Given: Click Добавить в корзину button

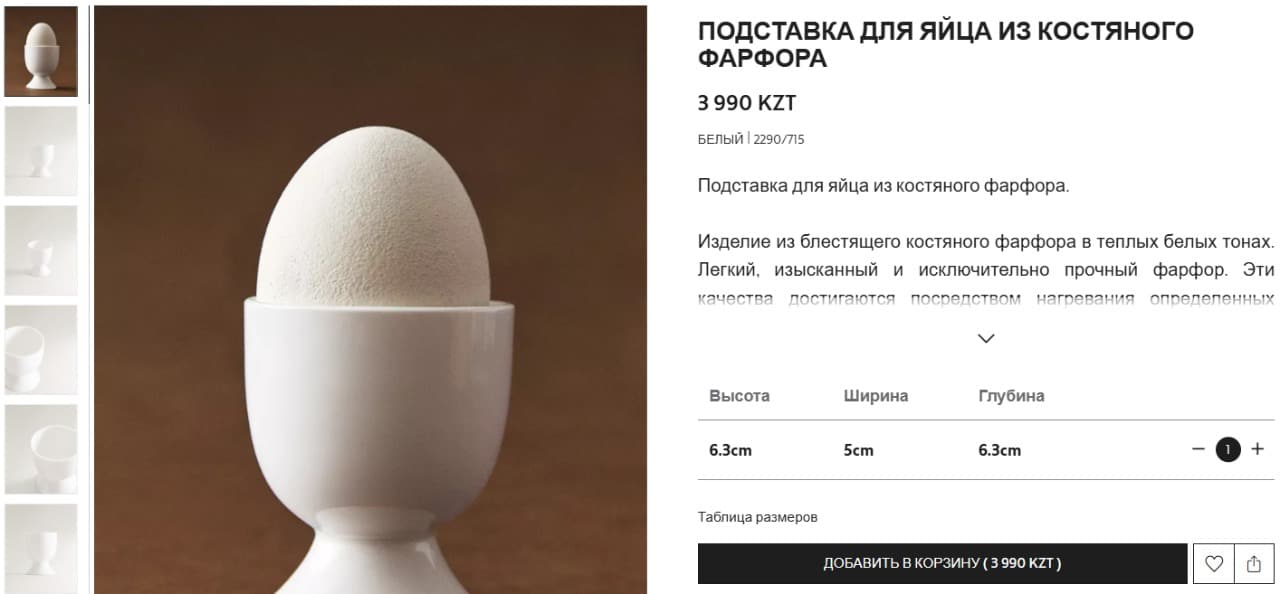Looking at the screenshot, I should click(942, 564).
